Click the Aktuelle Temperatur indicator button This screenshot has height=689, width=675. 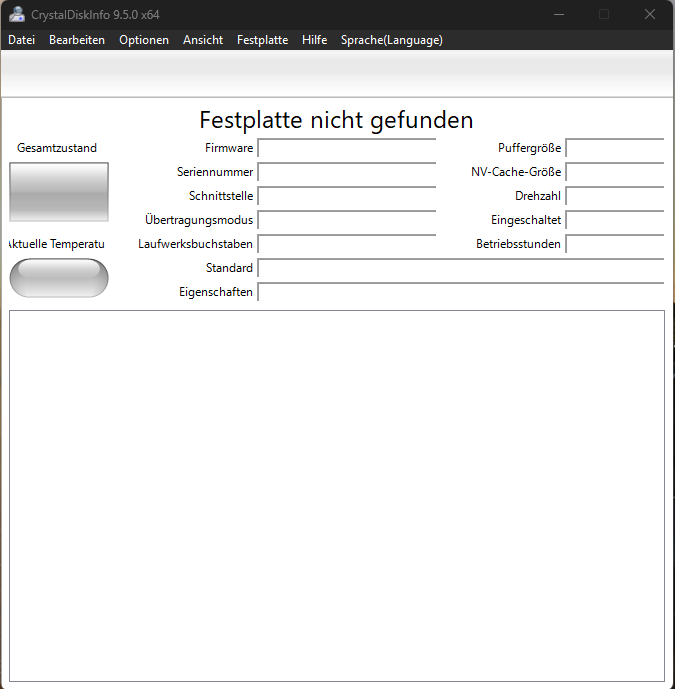[59, 278]
